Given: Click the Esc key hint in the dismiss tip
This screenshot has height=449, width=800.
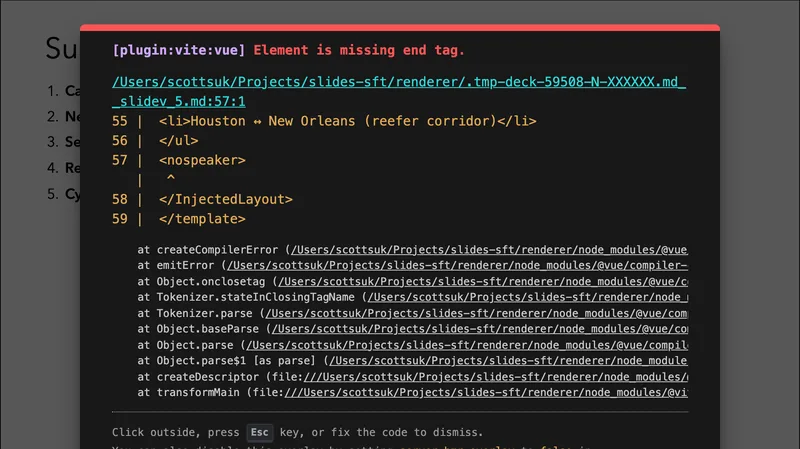Looking at the screenshot, I should coord(260,433).
